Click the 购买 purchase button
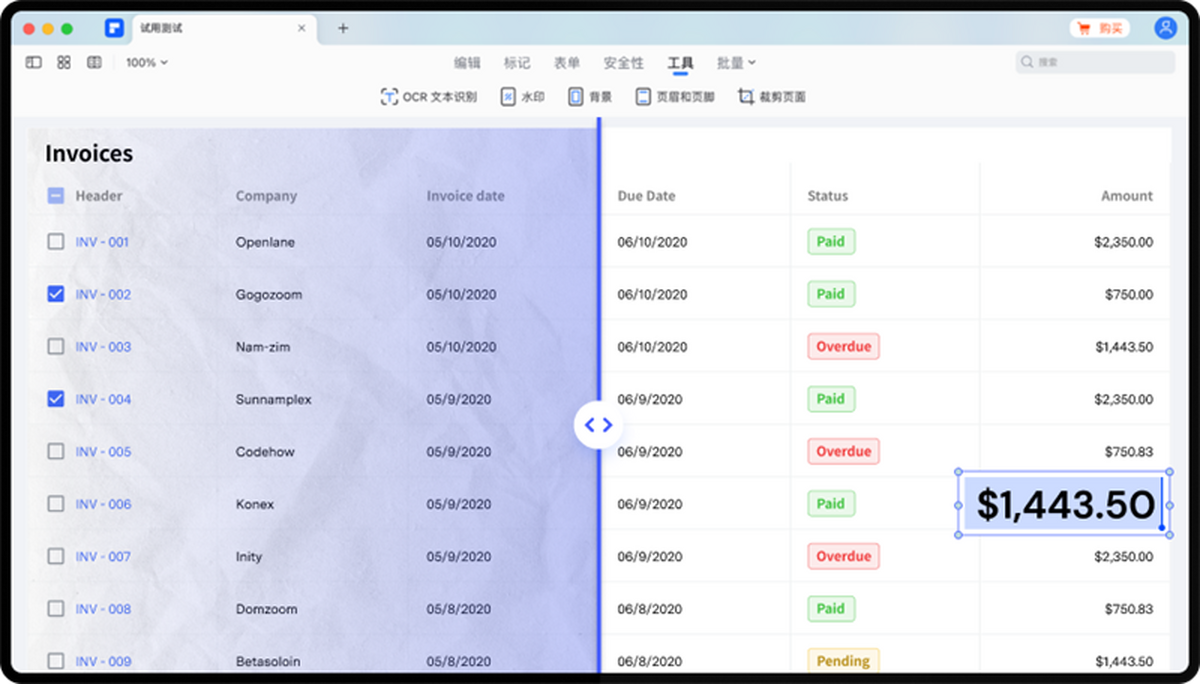The width and height of the screenshot is (1200, 684). tap(1100, 28)
